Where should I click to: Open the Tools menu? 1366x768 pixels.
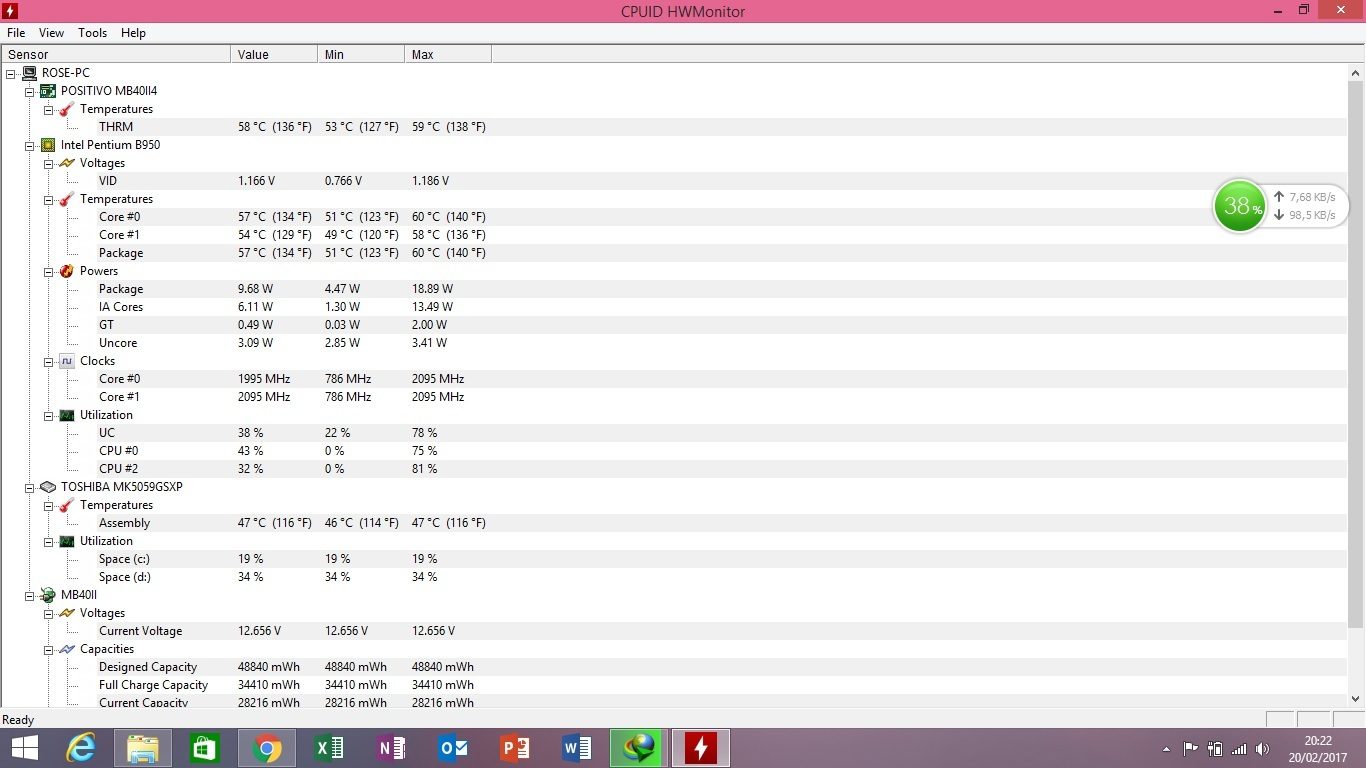(92, 33)
